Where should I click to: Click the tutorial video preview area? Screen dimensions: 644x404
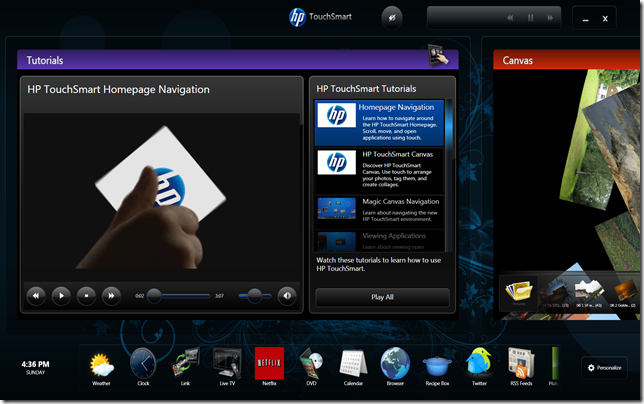click(x=162, y=197)
